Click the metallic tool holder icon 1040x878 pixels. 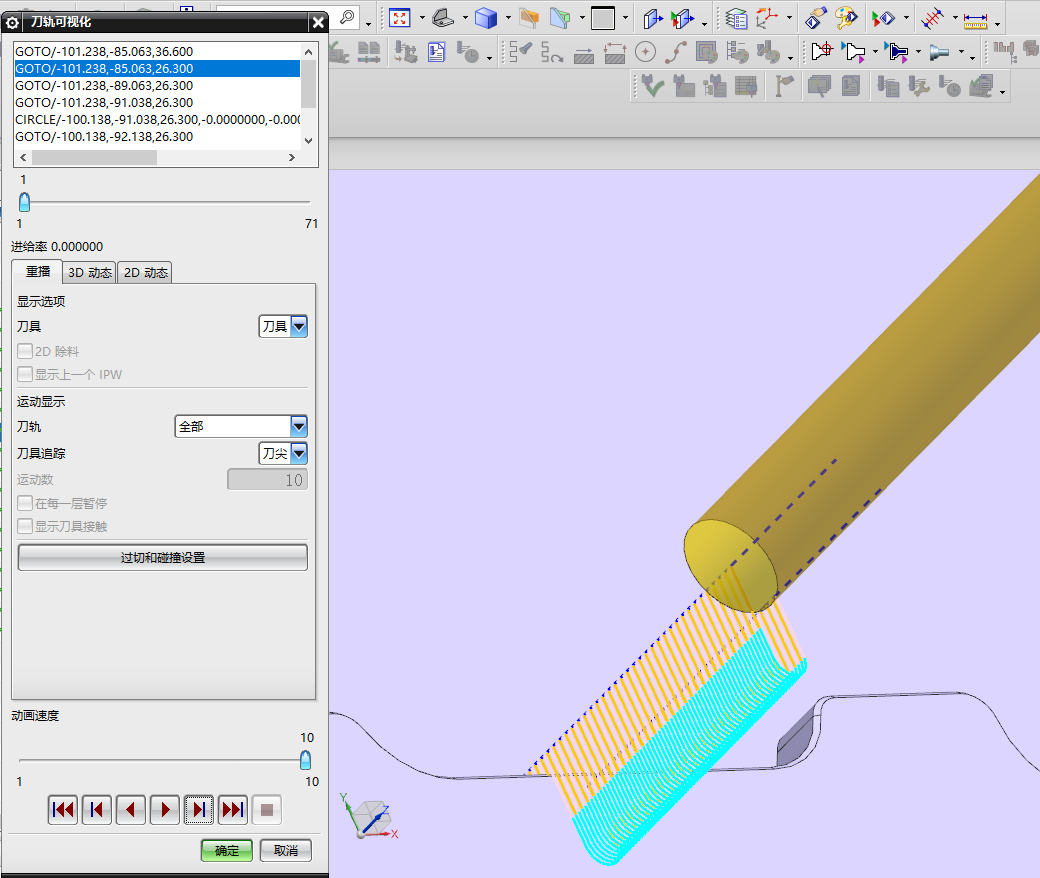coord(939,52)
